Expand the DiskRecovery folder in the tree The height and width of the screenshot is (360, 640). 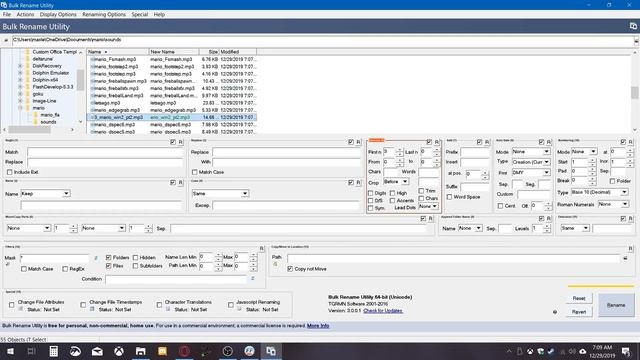[x=20, y=66]
